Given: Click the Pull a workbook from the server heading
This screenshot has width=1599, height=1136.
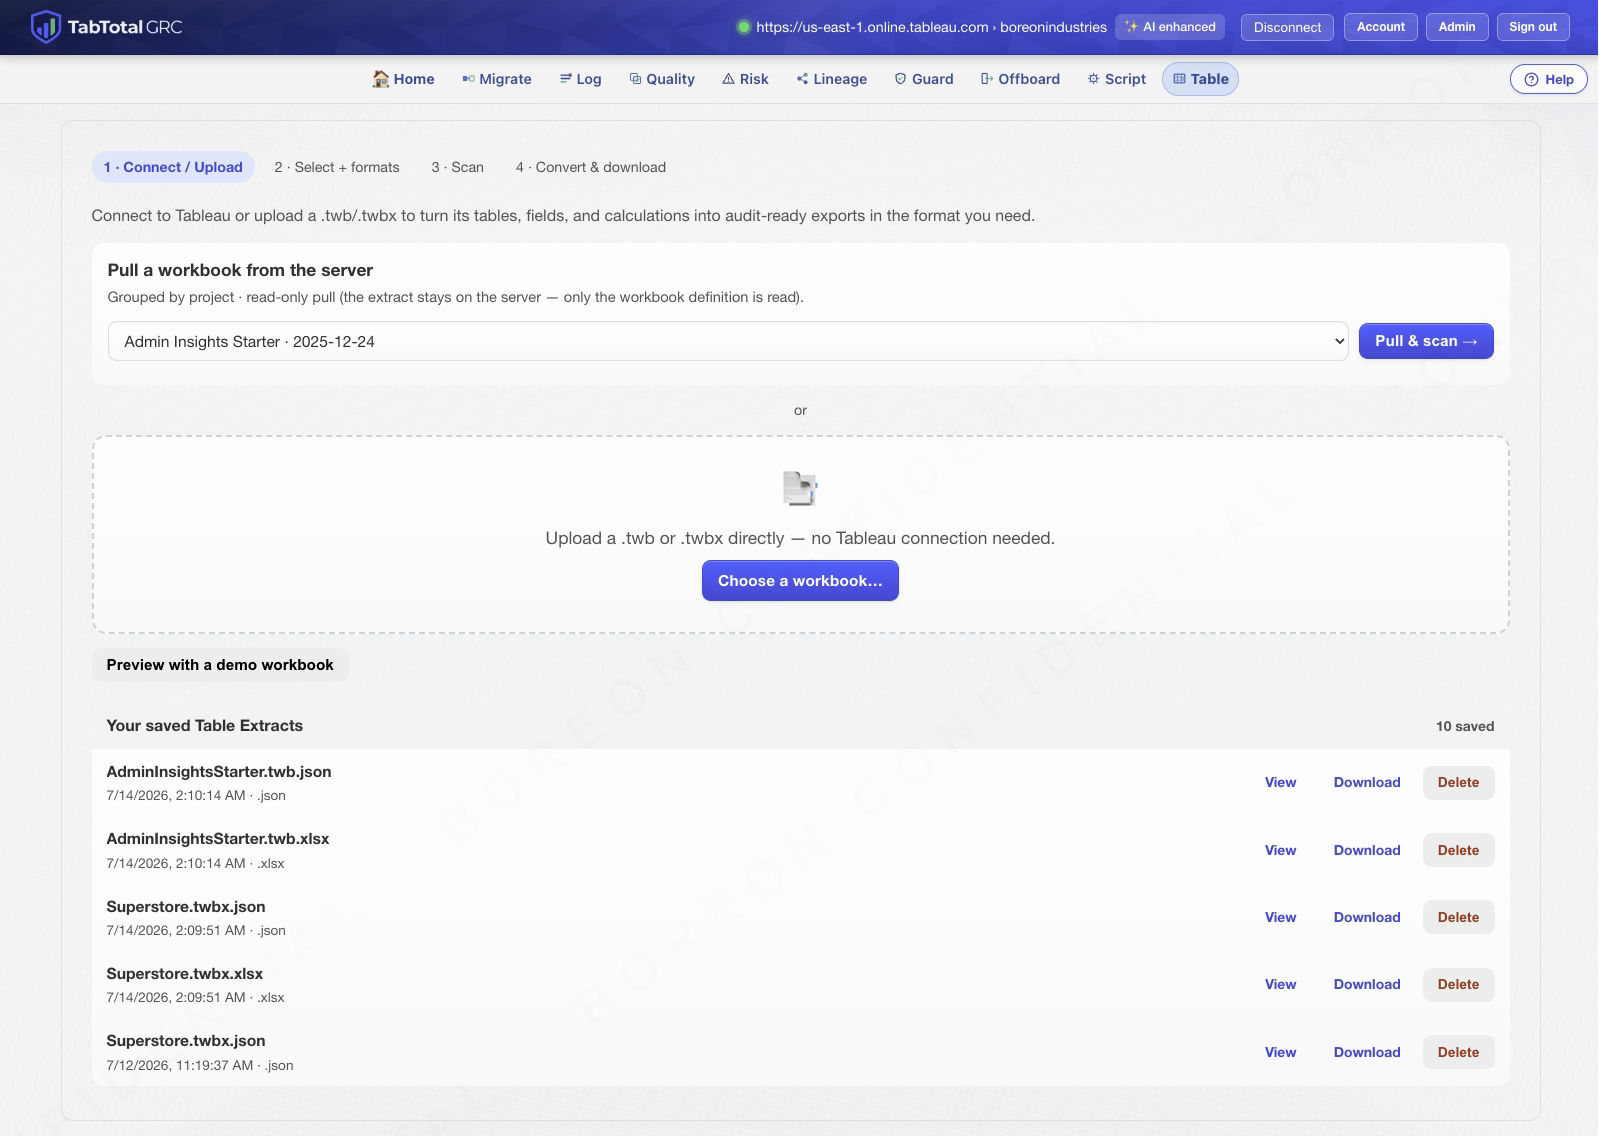Looking at the screenshot, I should click(240, 270).
